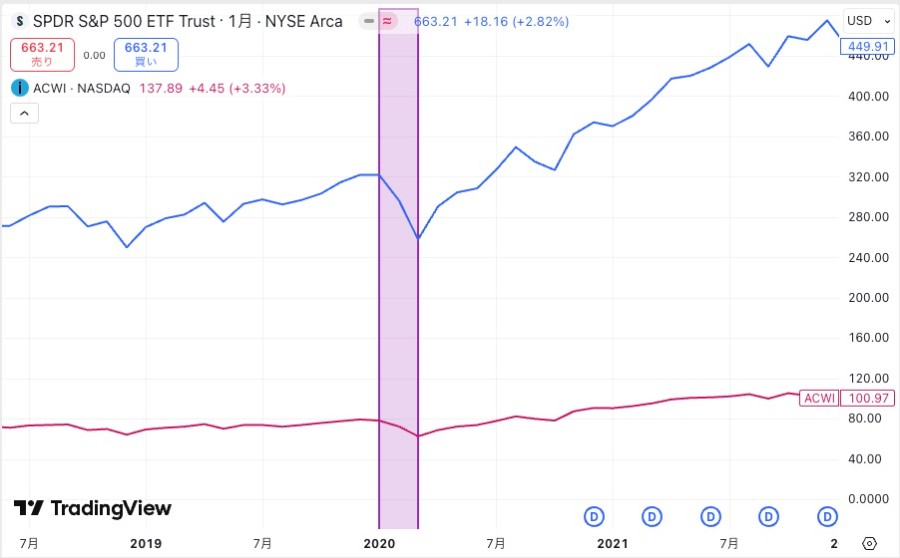Click the red 663.21 sell button

pyautogui.click(x=41, y=54)
